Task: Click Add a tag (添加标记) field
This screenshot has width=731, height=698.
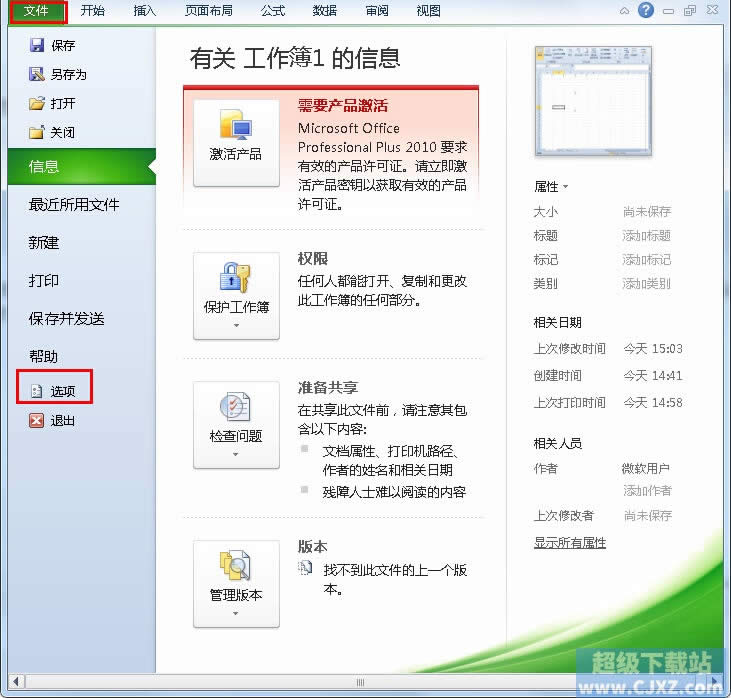Action: click(x=646, y=260)
